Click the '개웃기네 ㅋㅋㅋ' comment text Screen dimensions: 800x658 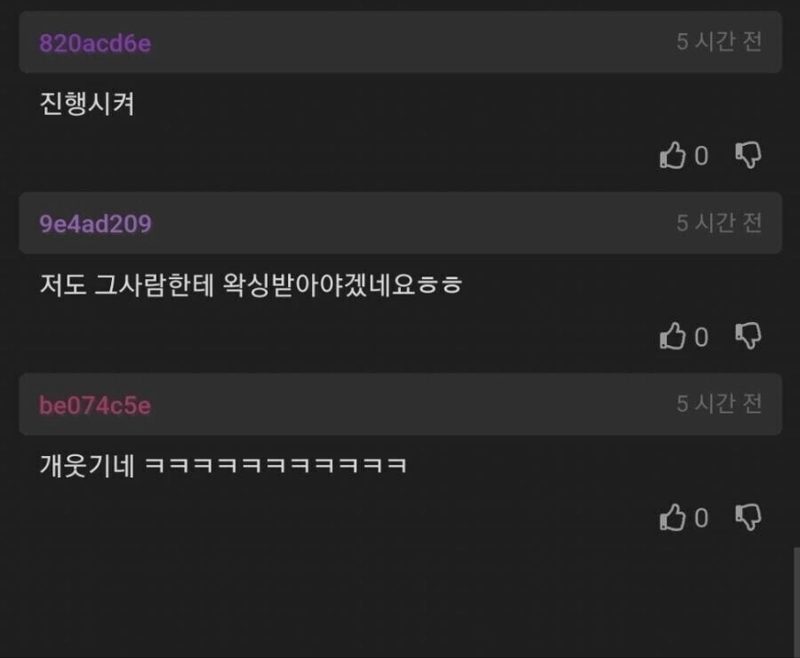223,465
